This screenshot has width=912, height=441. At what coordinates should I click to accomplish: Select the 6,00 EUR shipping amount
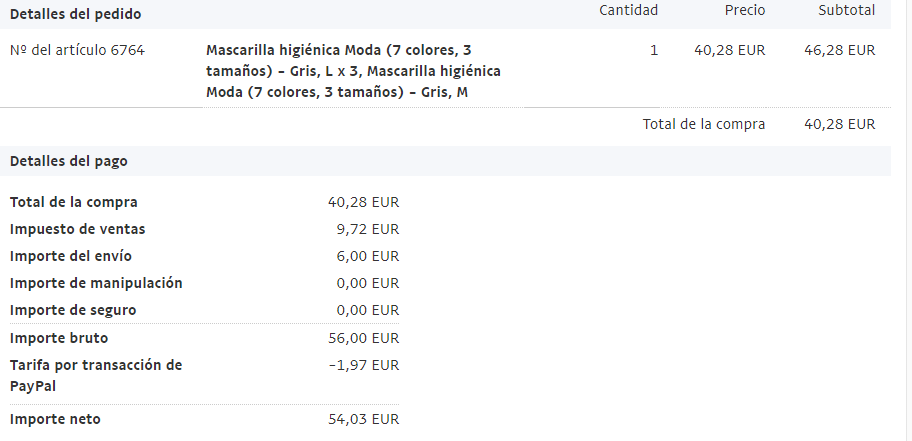point(368,256)
